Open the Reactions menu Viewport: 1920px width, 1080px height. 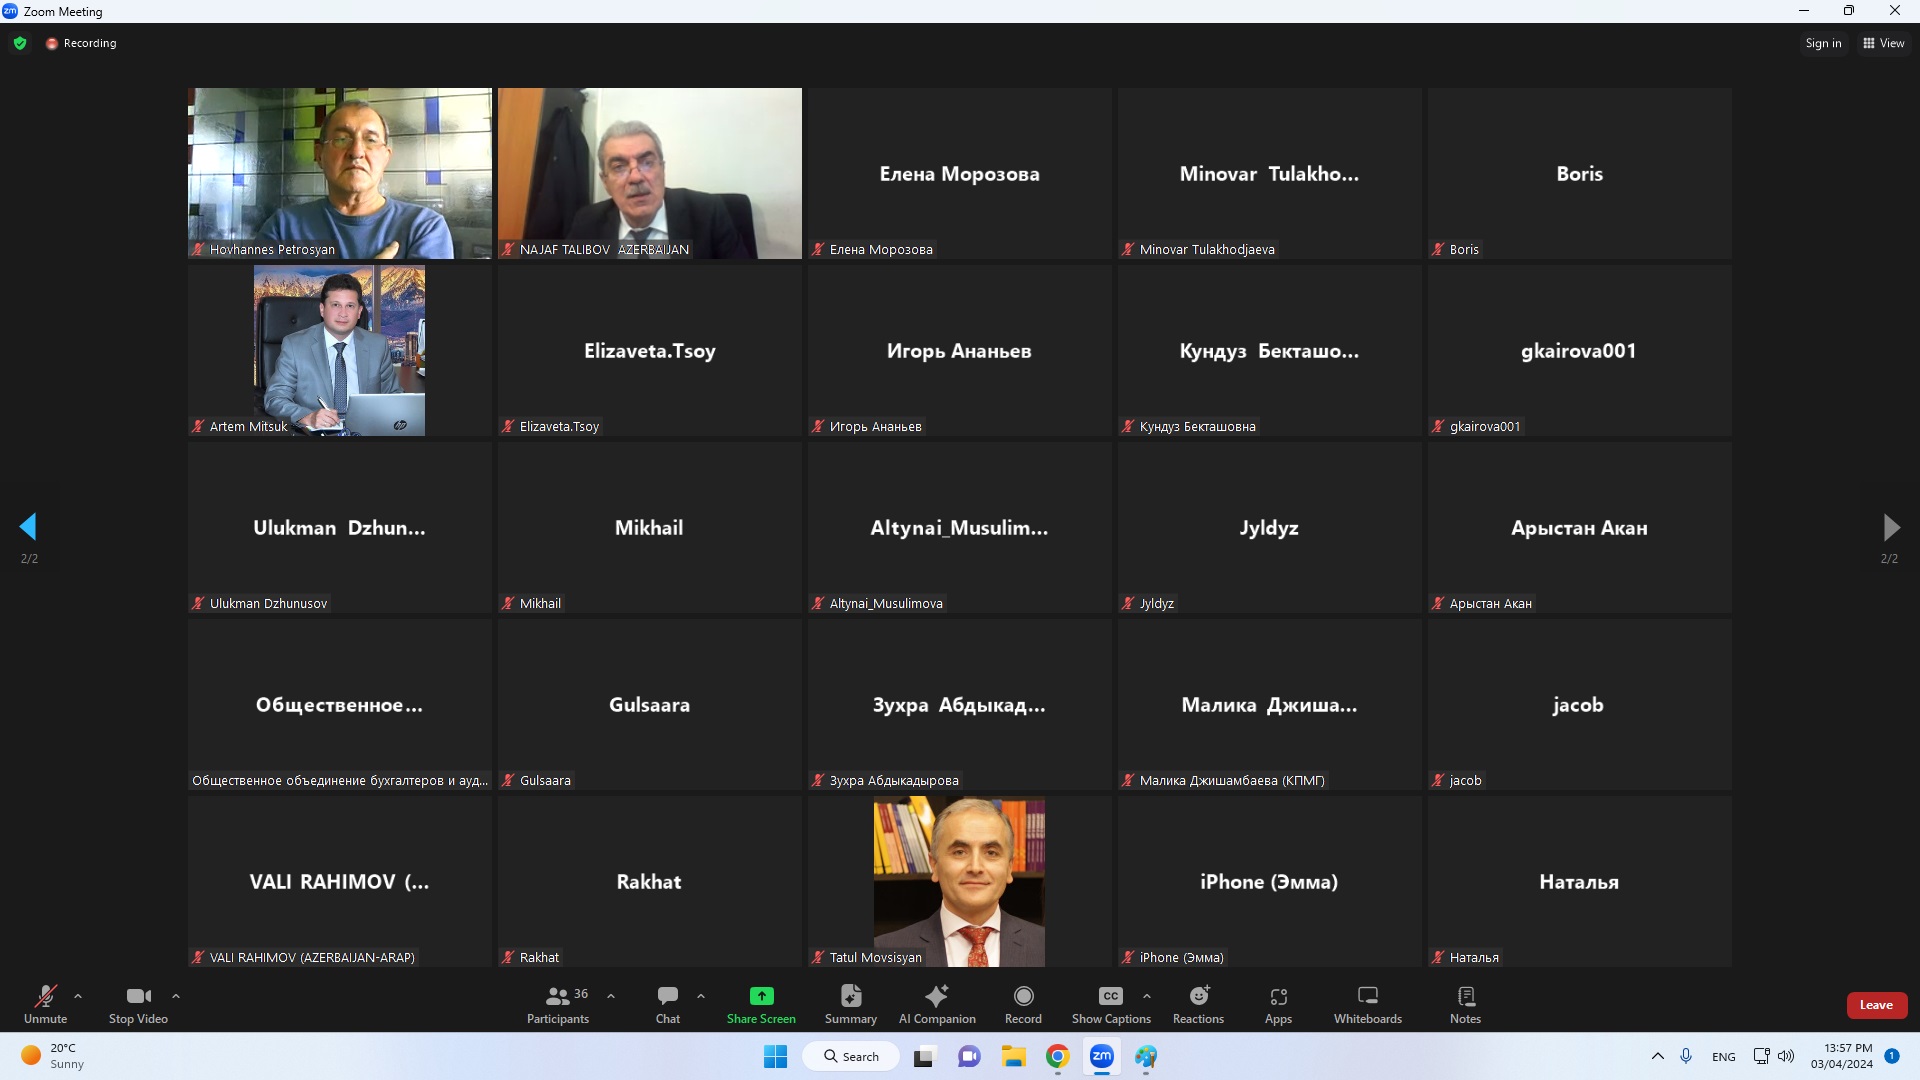click(1198, 1004)
